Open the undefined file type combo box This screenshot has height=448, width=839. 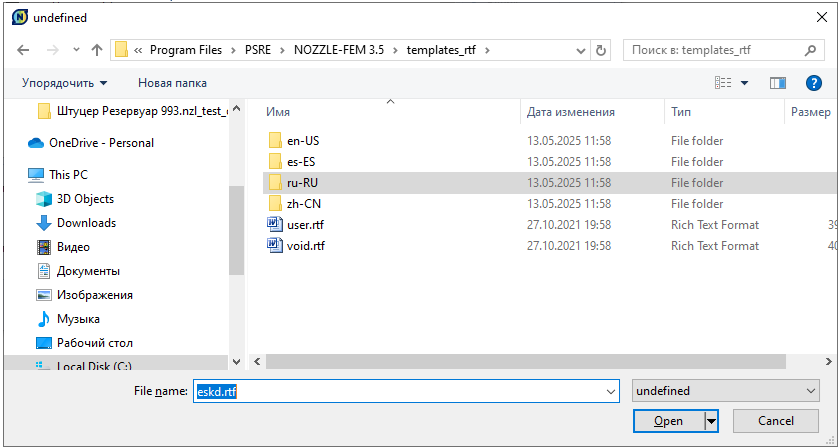[726, 391]
